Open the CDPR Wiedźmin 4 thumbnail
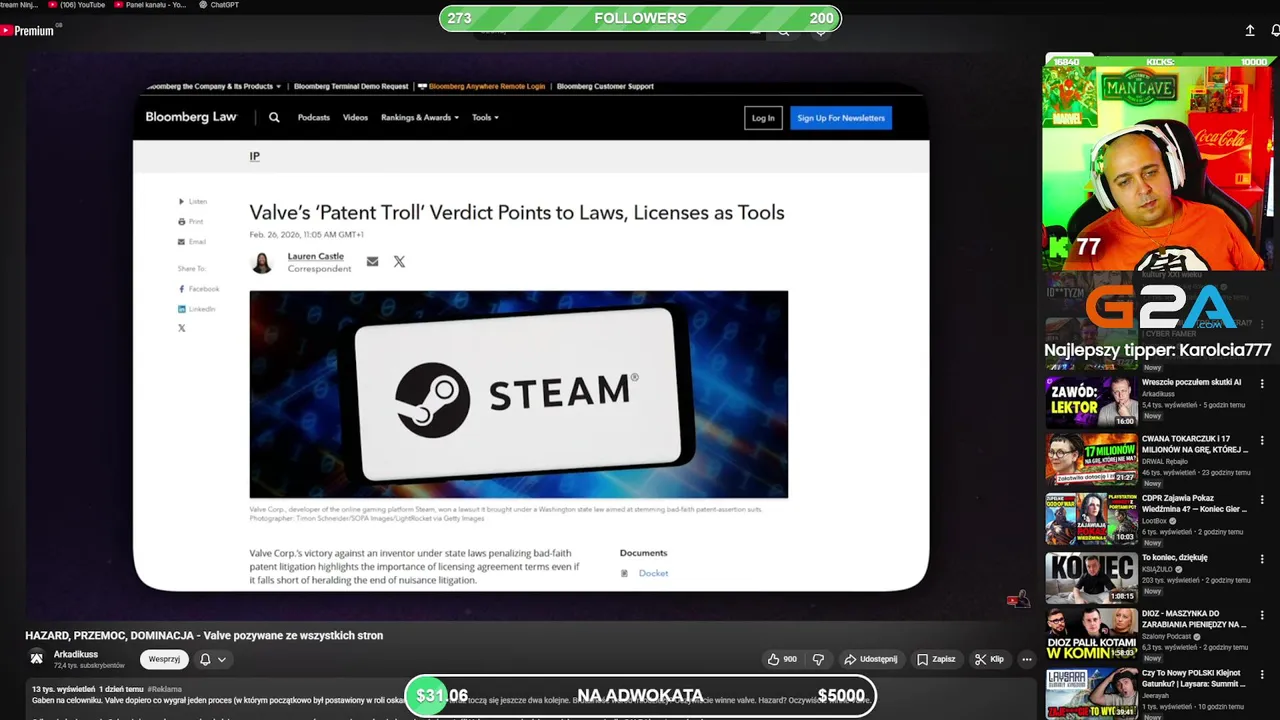This screenshot has width=1280, height=720. [1092, 518]
